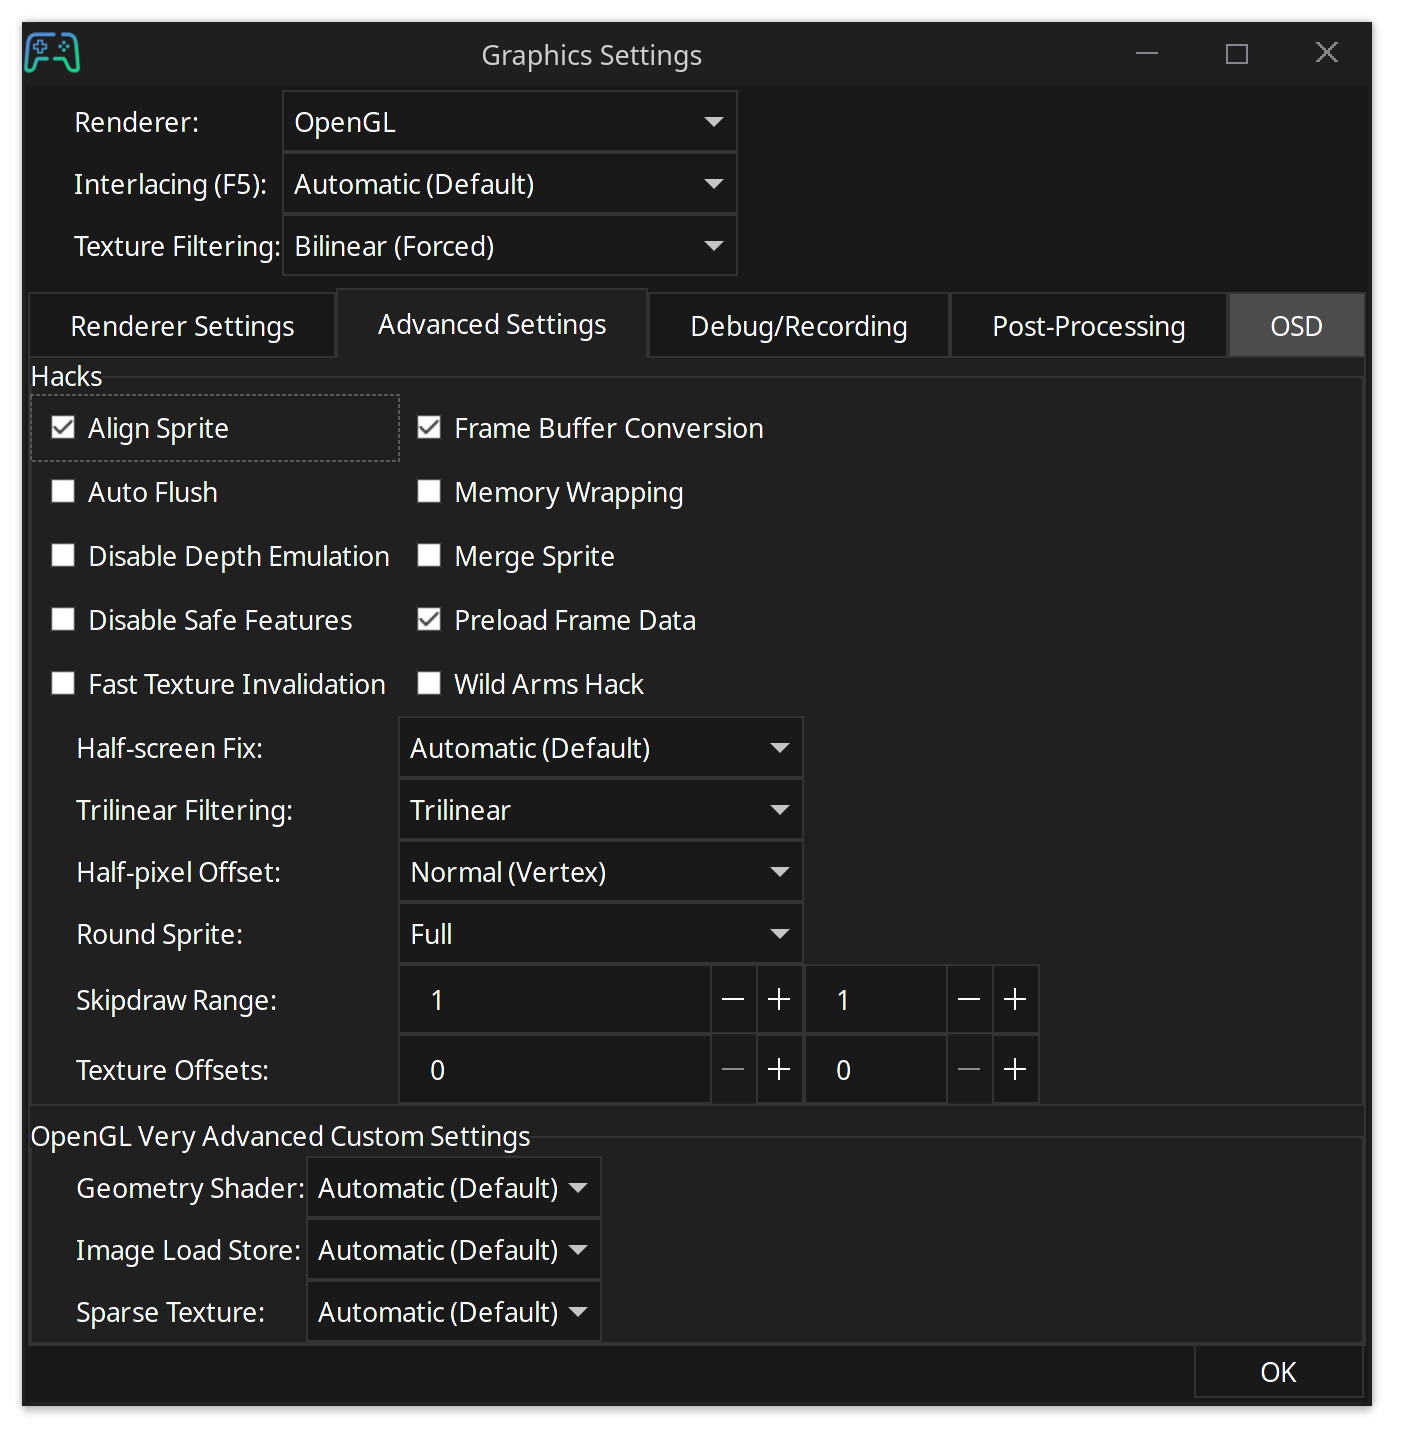The image size is (1404, 1448).
Task: Switch to the Debug/Recording tab
Action: 797,325
